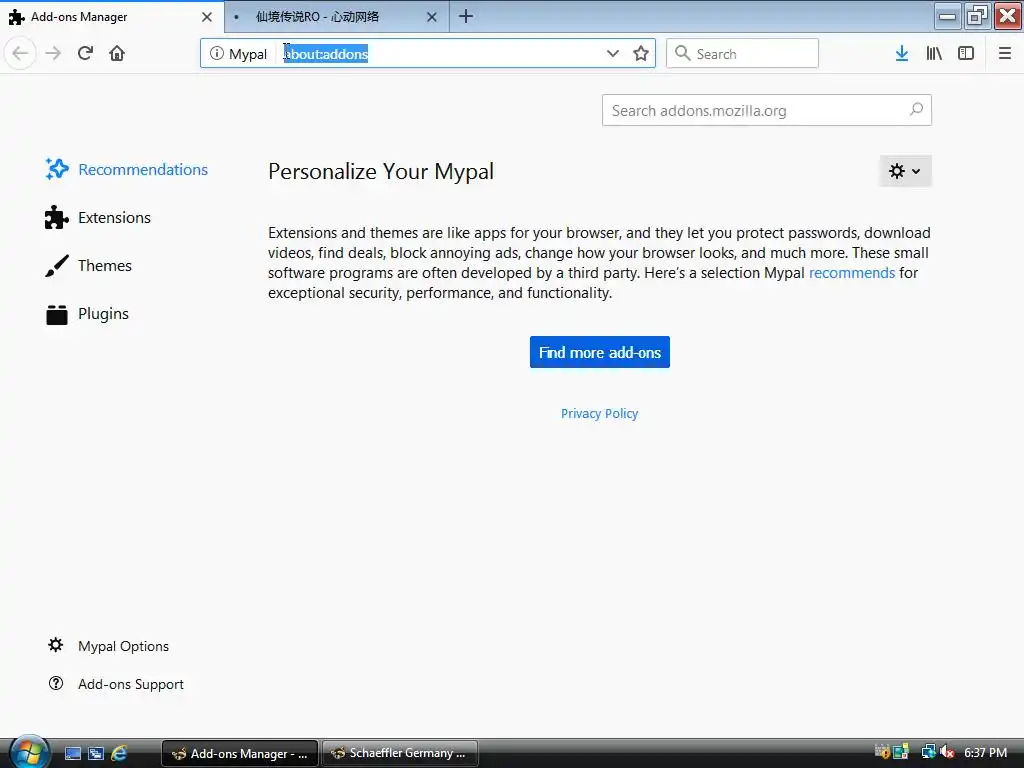Click the Themes brush icon
Screen dimensions: 1024x768
point(57,266)
